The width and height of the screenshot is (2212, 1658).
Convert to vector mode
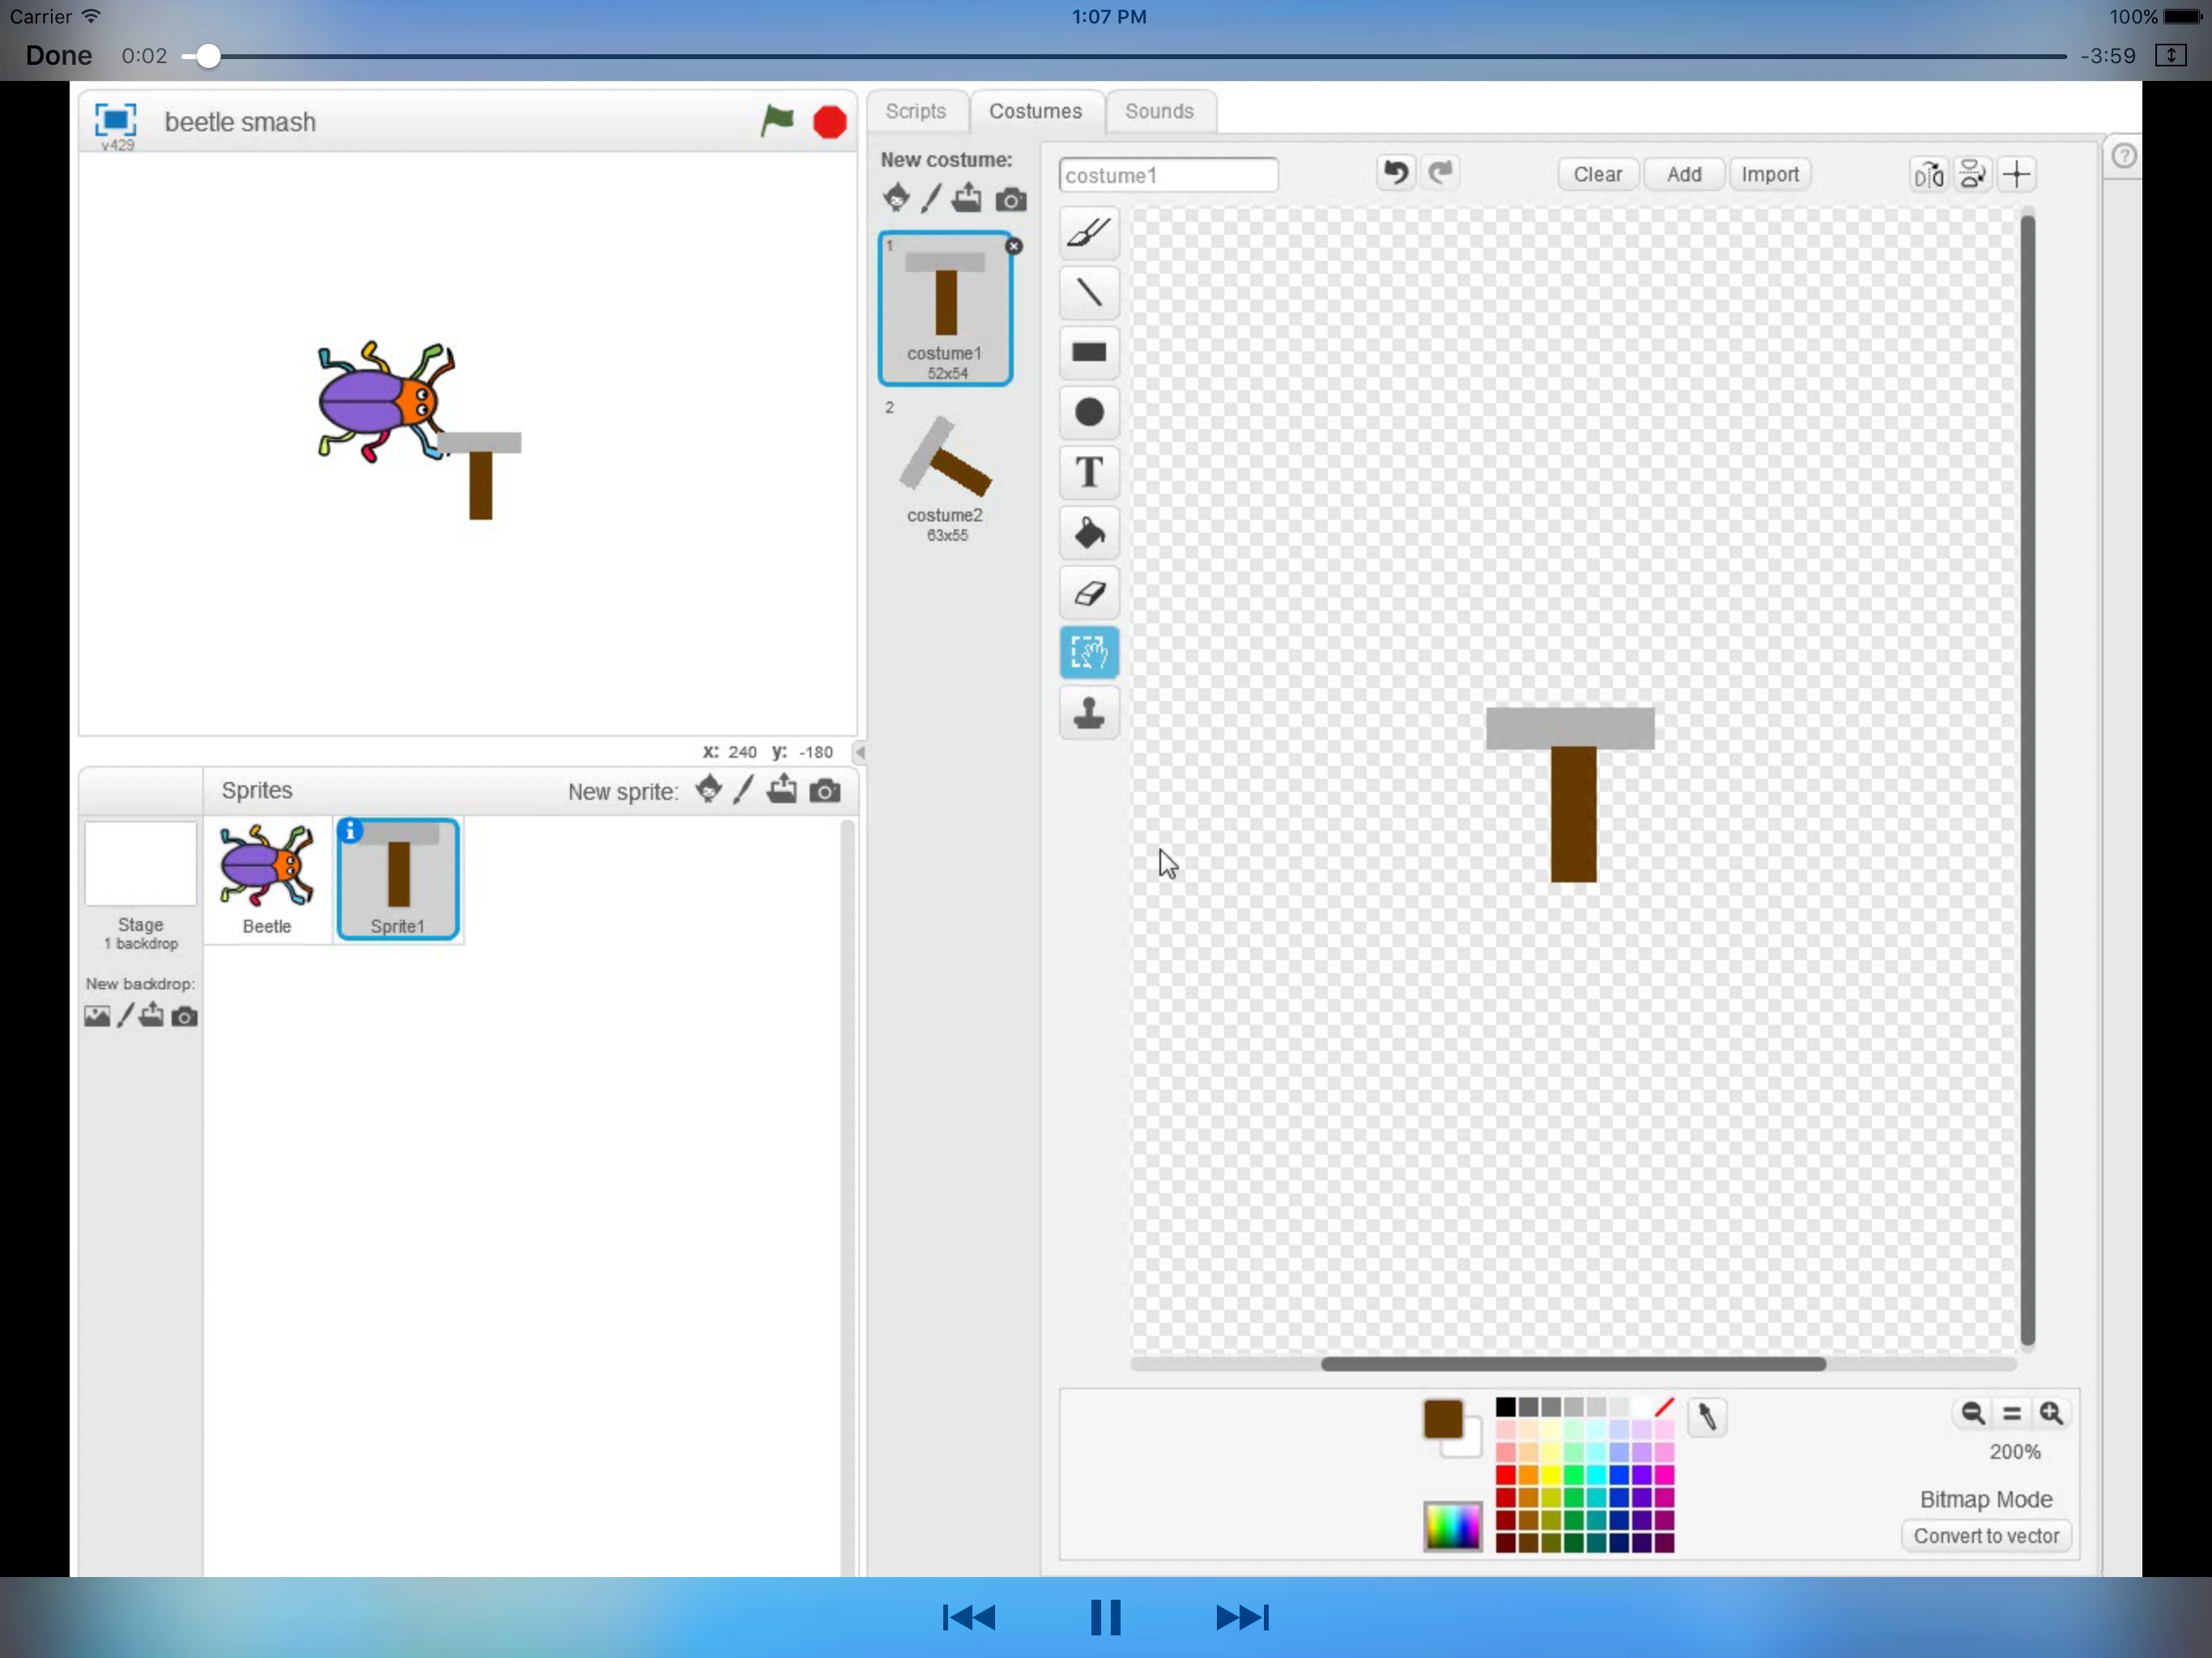pyautogui.click(x=1985, y=1535)
